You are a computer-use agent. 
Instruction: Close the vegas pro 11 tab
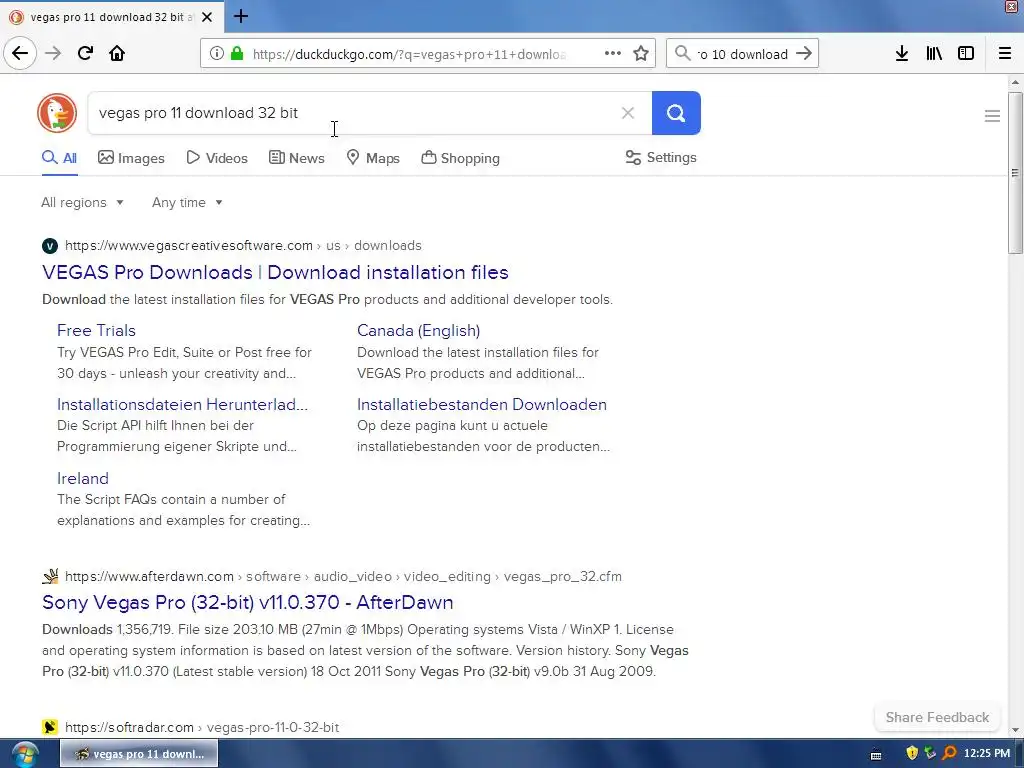(207, 17)
